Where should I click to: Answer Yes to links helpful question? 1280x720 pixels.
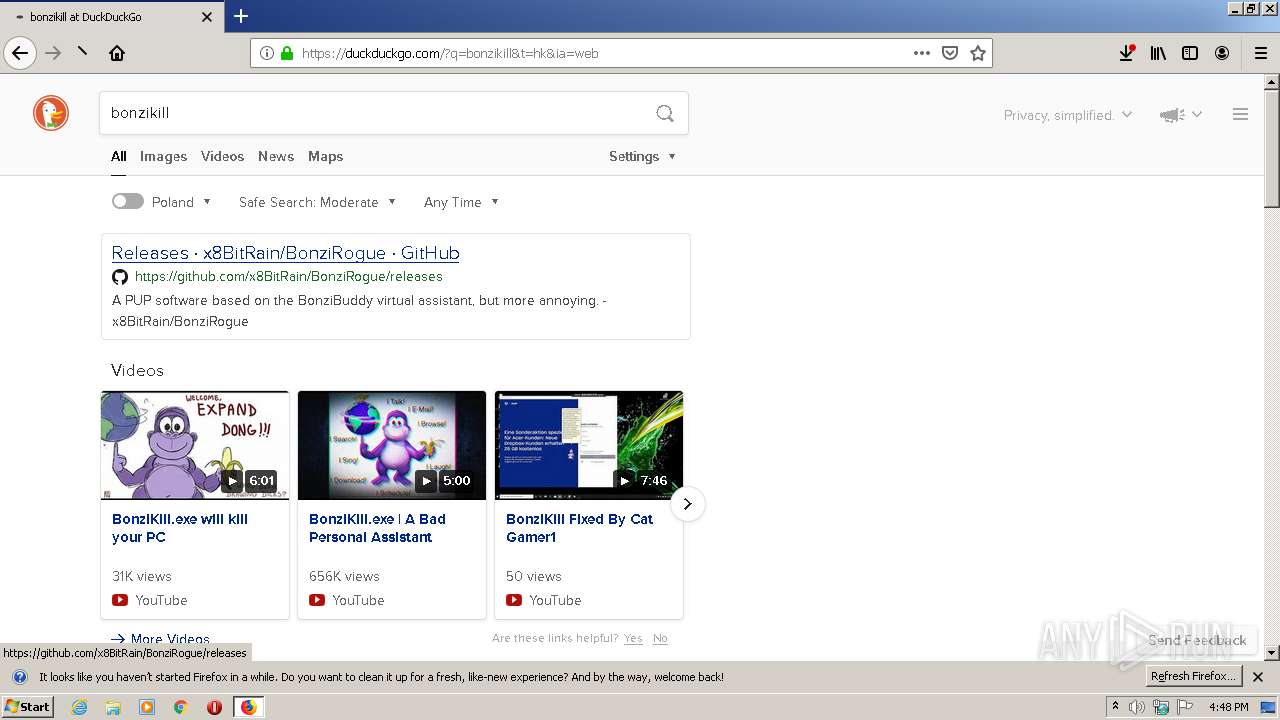(633, 638)
